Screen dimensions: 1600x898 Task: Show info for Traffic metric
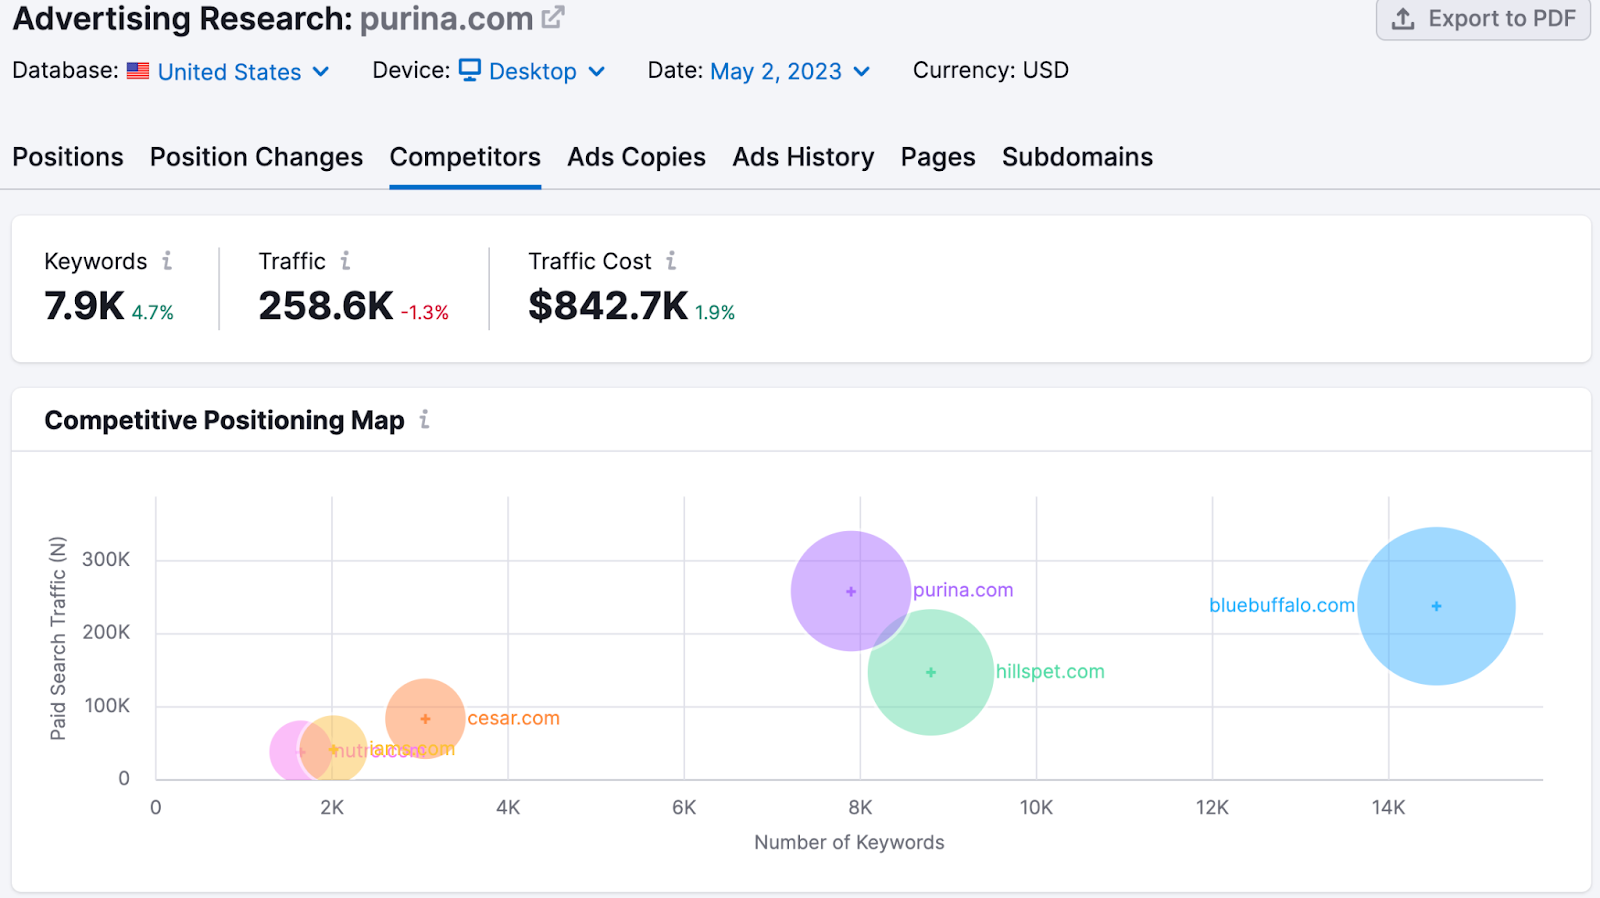point(345,261)
